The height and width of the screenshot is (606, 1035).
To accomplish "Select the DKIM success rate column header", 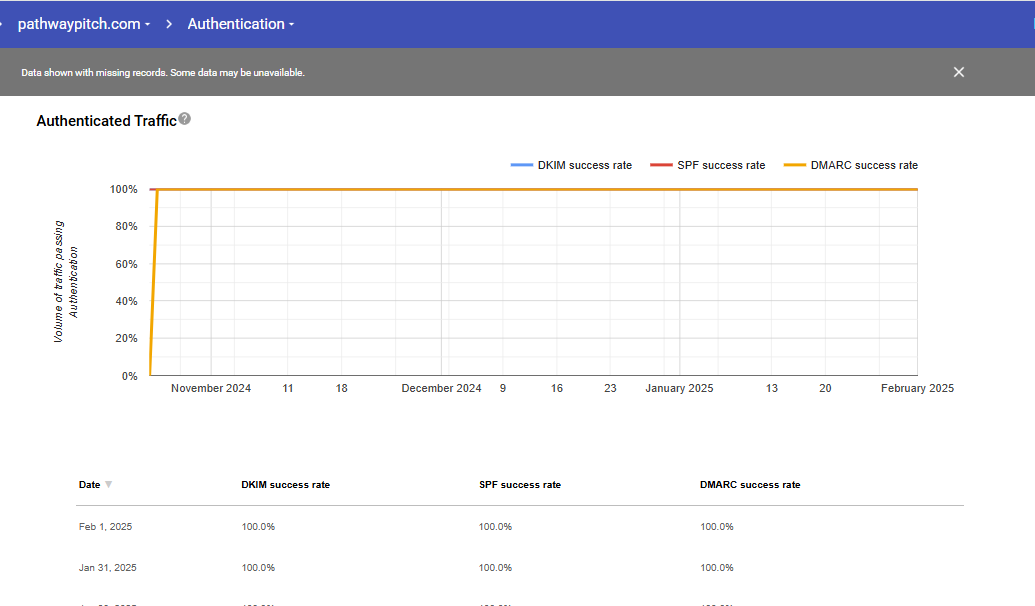I will [285, 485].
